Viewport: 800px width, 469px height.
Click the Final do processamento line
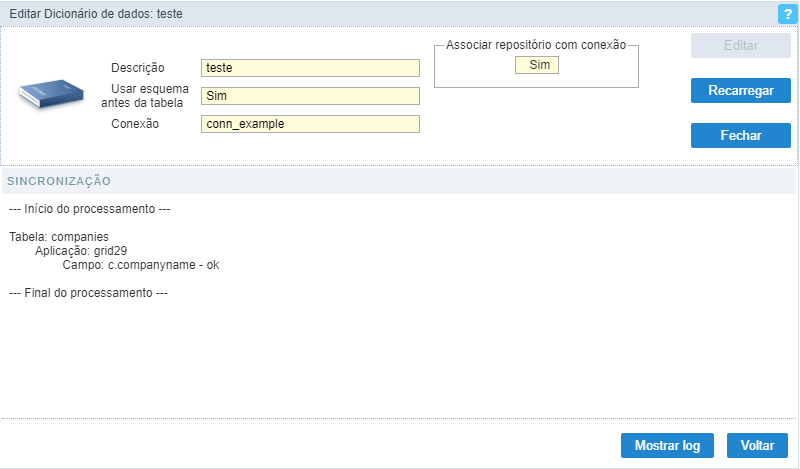point(88,293)
